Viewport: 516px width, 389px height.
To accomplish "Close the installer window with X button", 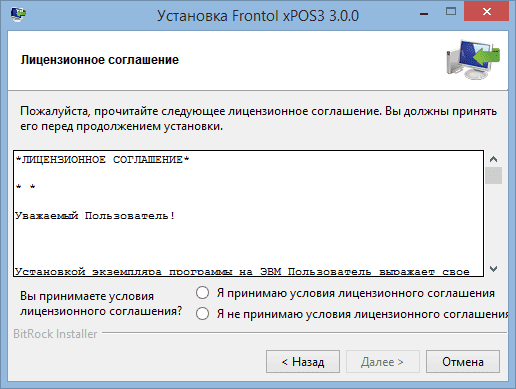I will tap(487, 12).
